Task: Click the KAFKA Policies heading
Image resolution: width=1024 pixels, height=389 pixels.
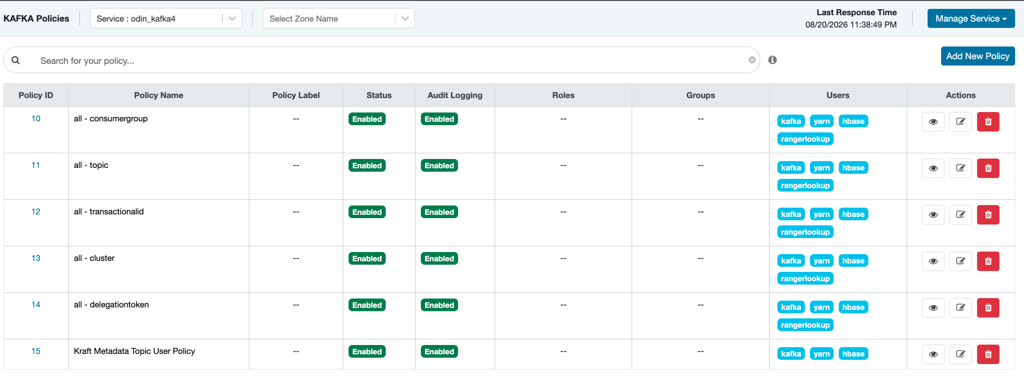Action: [x=37, y=18]
